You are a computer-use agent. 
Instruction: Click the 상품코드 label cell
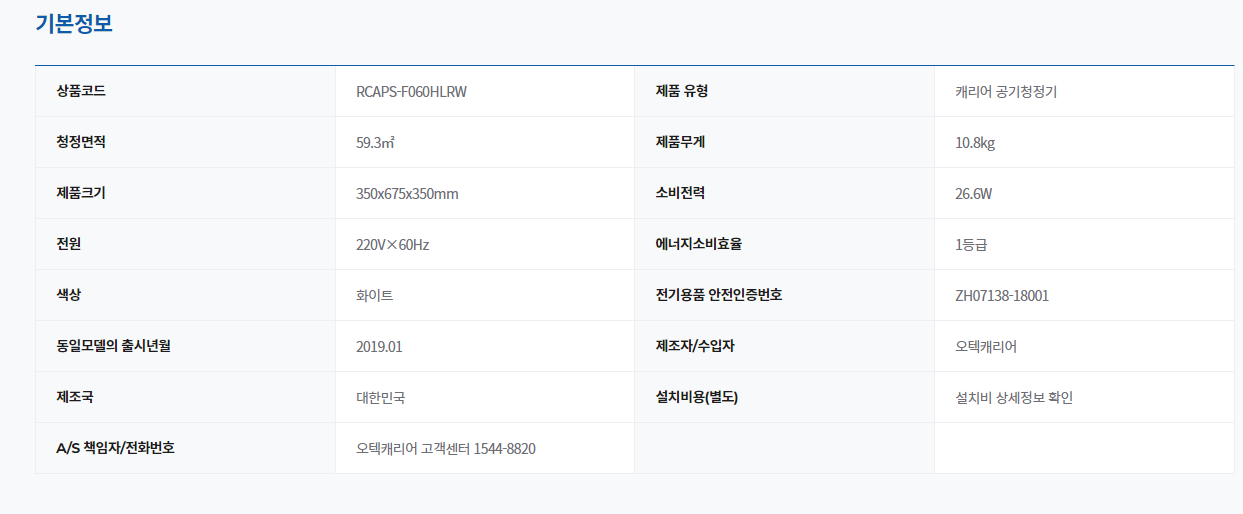point(81,91)
